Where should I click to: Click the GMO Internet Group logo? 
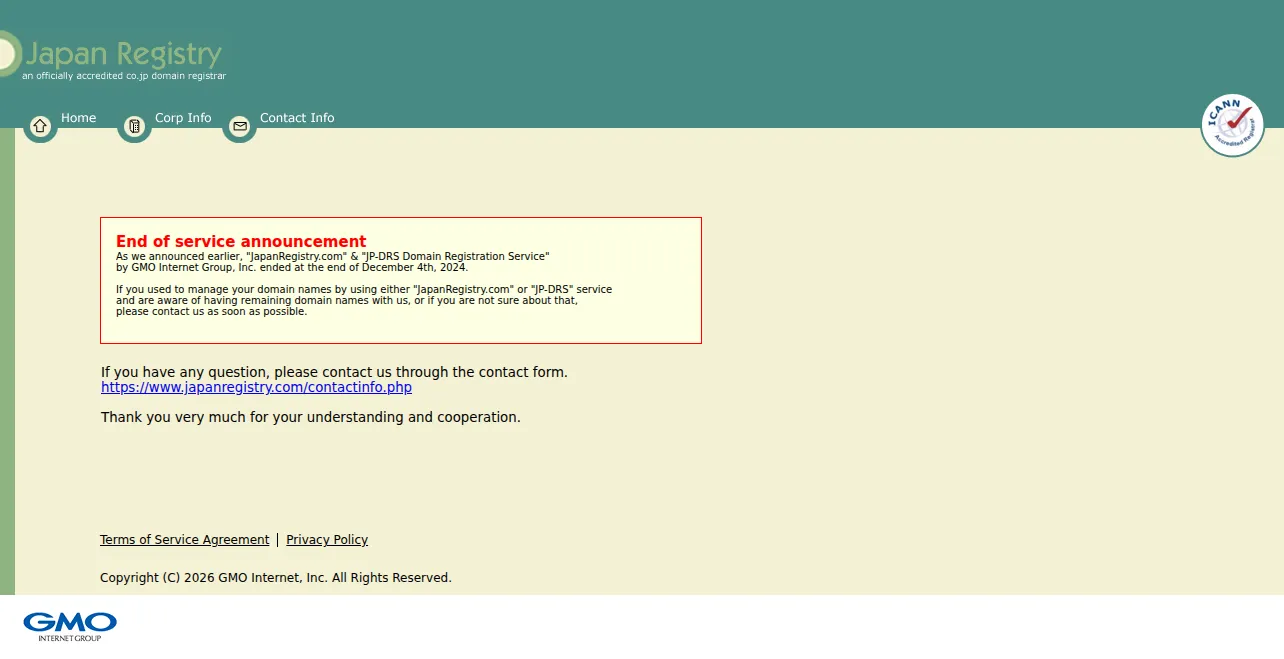(x=70, y=626)
